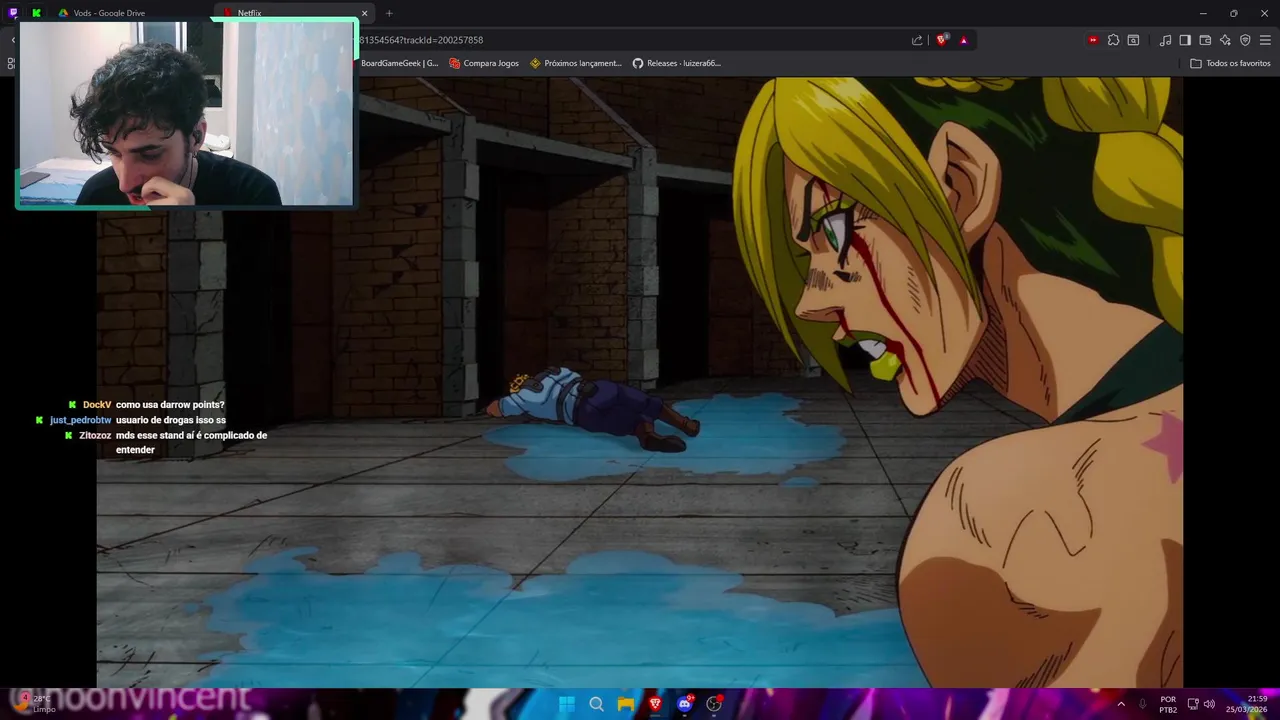Click message 'usuario de drogas isso ss'
The image size is (1280, 720).
point(171,420)
